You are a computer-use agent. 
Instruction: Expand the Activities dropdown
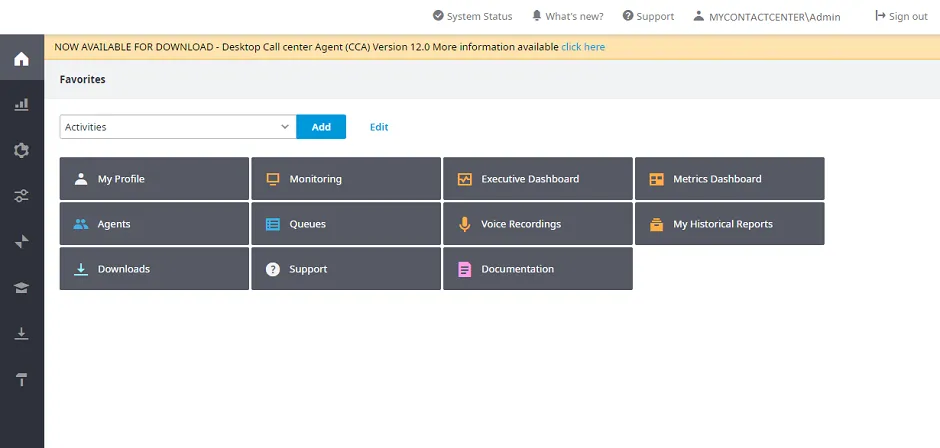click(178, 127)
